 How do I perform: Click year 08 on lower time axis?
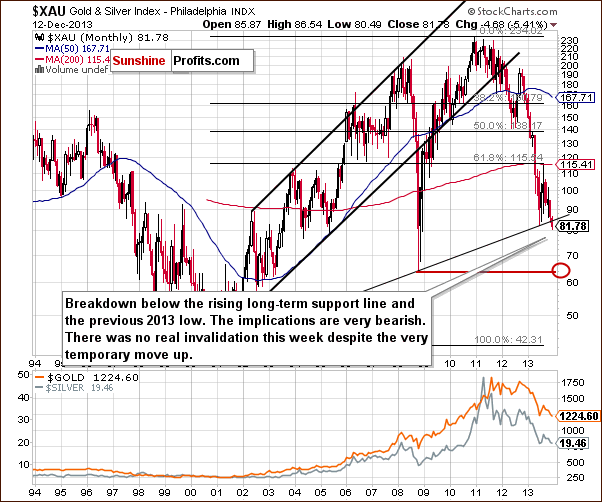[398, 492]
